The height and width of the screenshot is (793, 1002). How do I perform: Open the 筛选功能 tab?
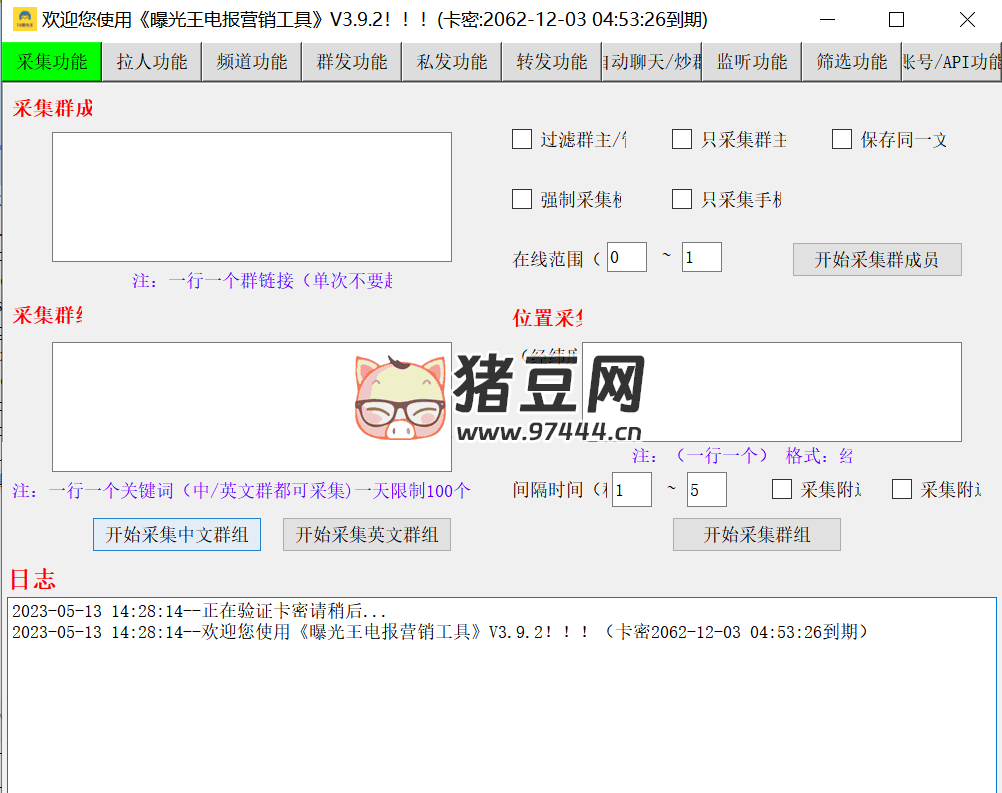coord(852,62)
